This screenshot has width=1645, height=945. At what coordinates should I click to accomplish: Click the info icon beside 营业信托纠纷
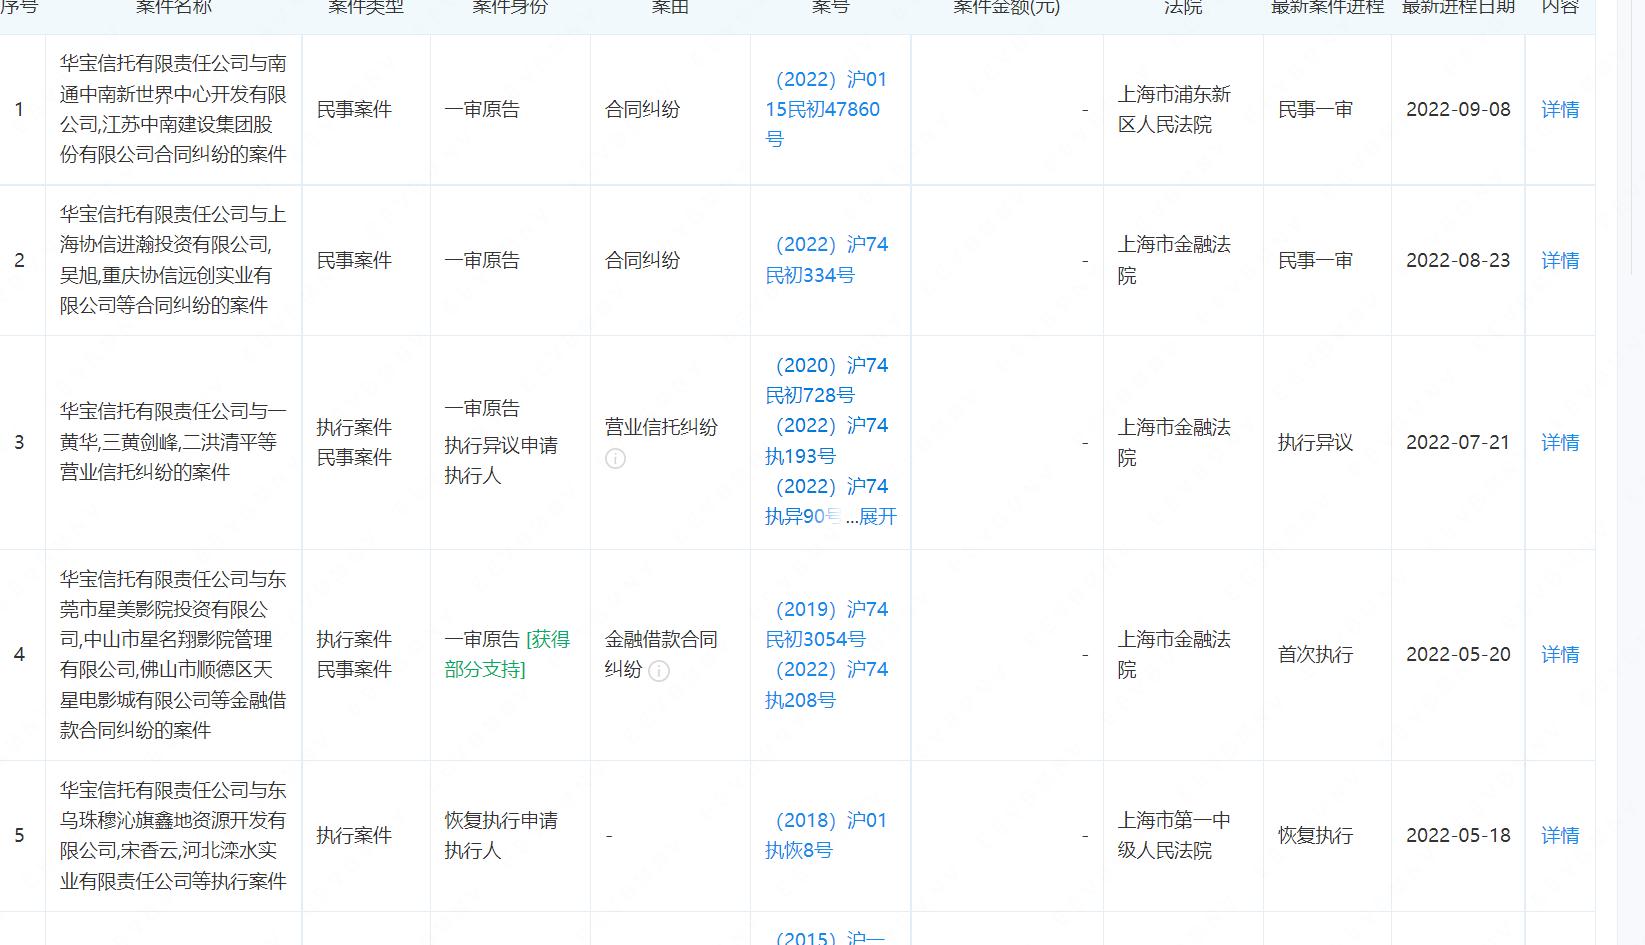pyautogui.click(x=615, y=460)
